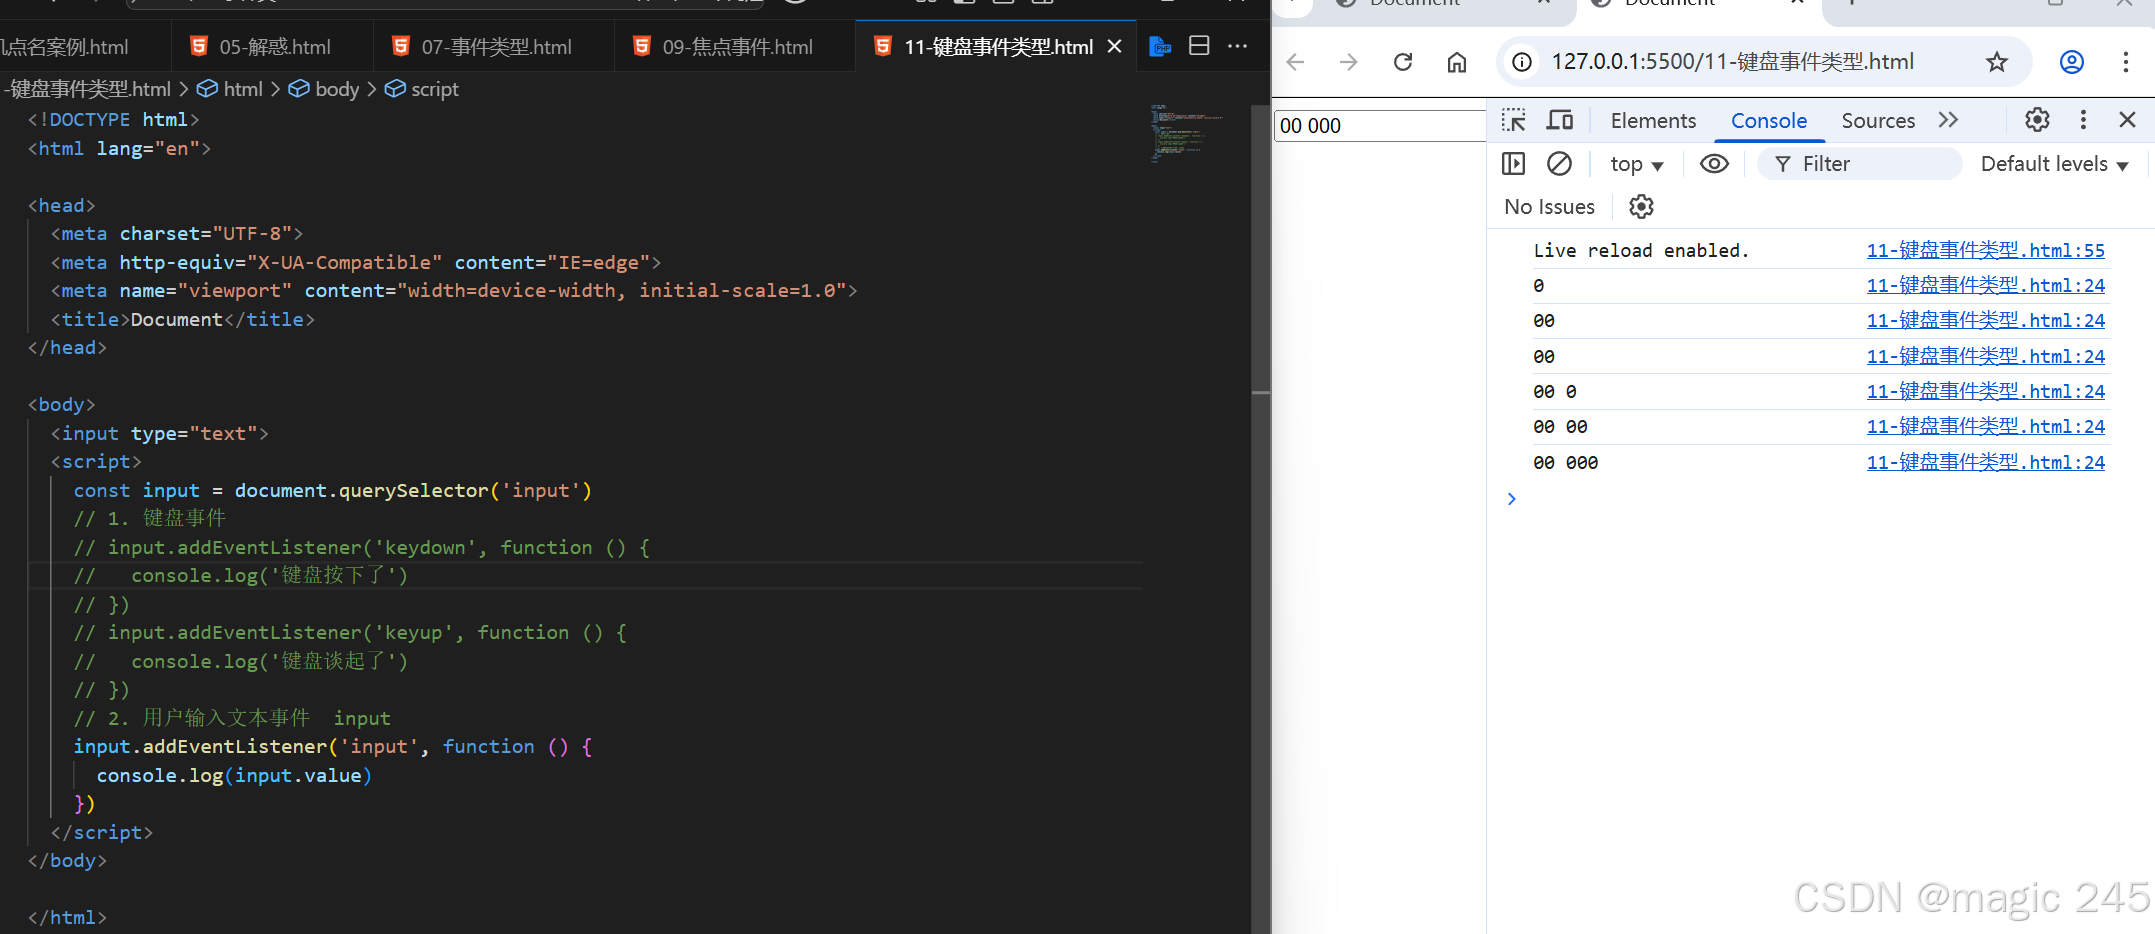Clear the console output
Screen dimensions: 2155x934
coord(1559,163)
